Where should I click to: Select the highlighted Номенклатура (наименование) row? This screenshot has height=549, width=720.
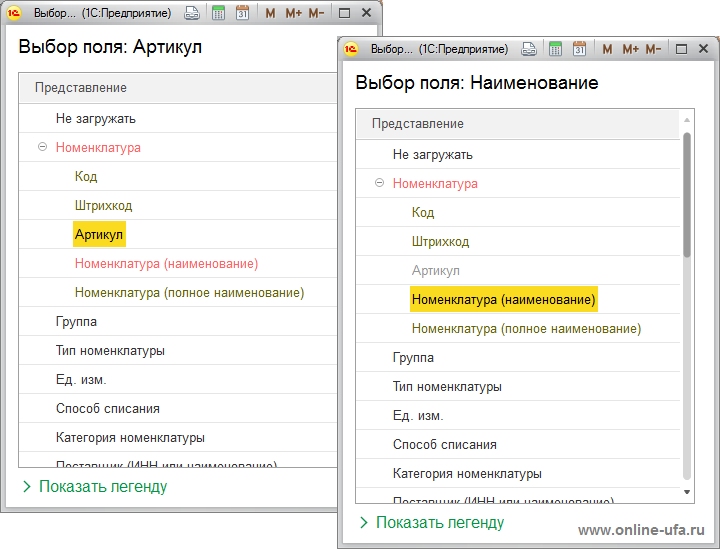pos(503,299)
